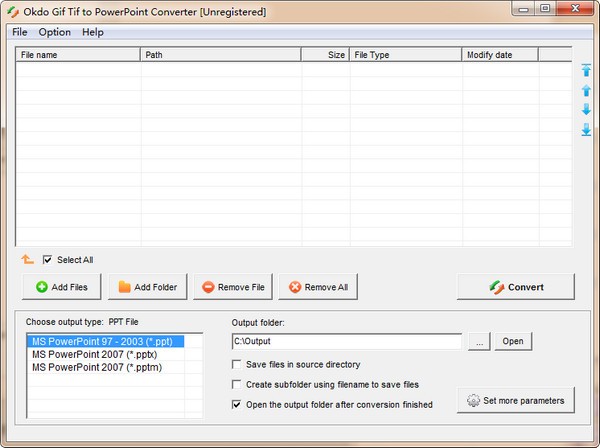Click the move-to-top arrow icon
600x448 pixels.
[x=586, y=70]
